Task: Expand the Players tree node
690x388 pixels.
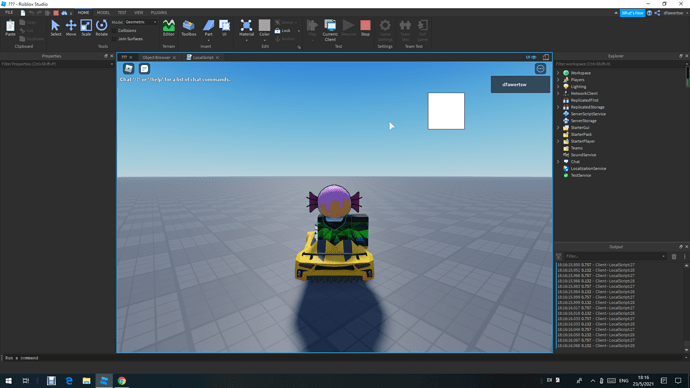Action: pos(558,80)
